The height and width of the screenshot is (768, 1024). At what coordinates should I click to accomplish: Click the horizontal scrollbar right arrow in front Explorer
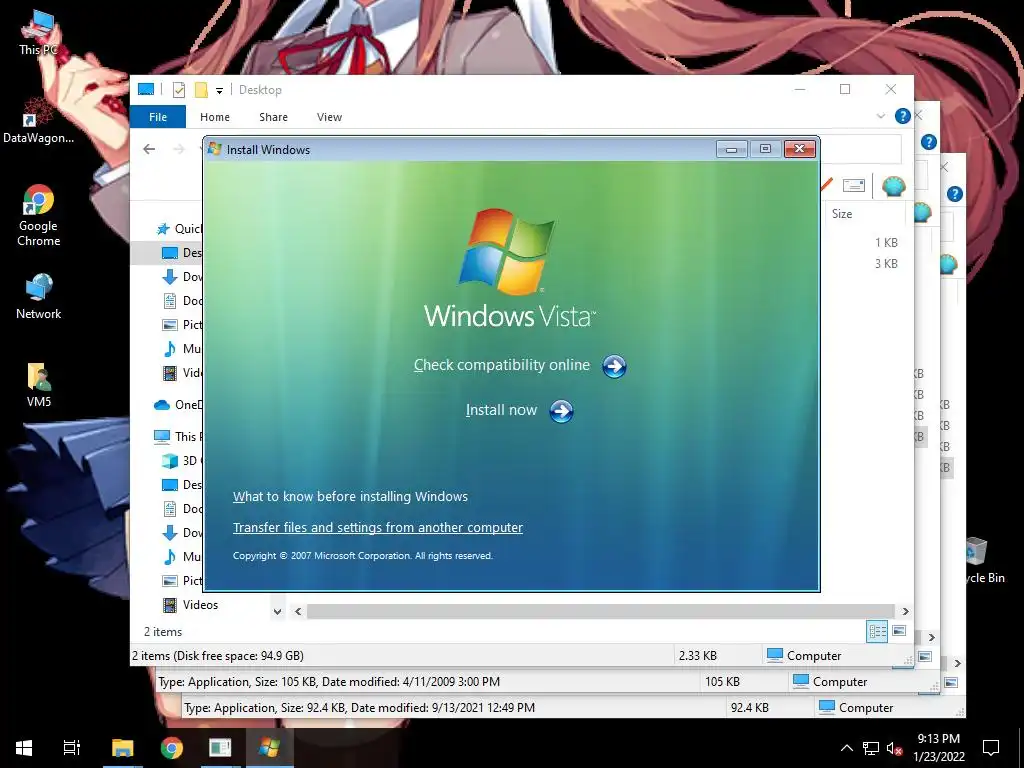click(905, 612)
